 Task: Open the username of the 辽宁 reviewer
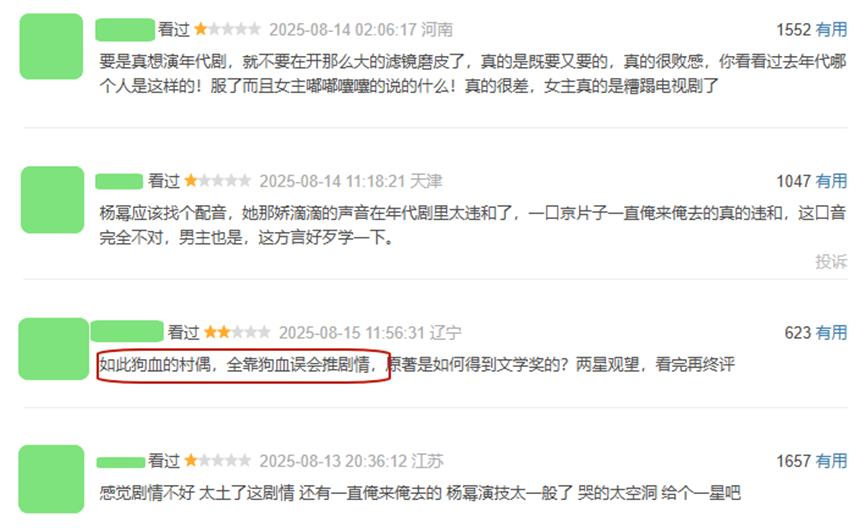tap(127, 331)
